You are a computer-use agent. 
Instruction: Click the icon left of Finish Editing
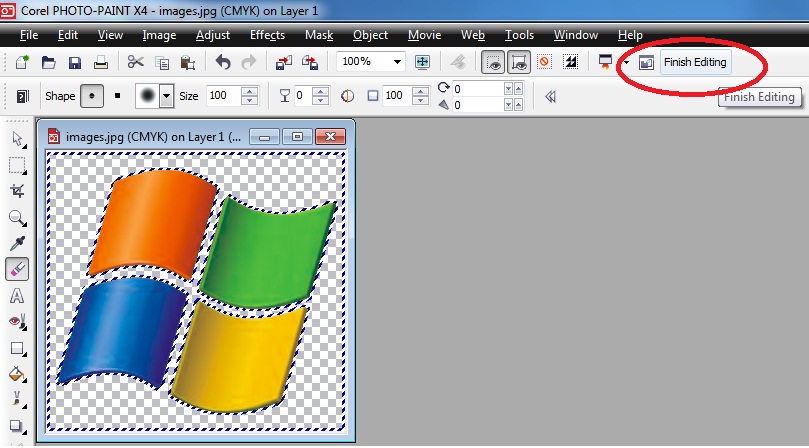click(646, 62)
